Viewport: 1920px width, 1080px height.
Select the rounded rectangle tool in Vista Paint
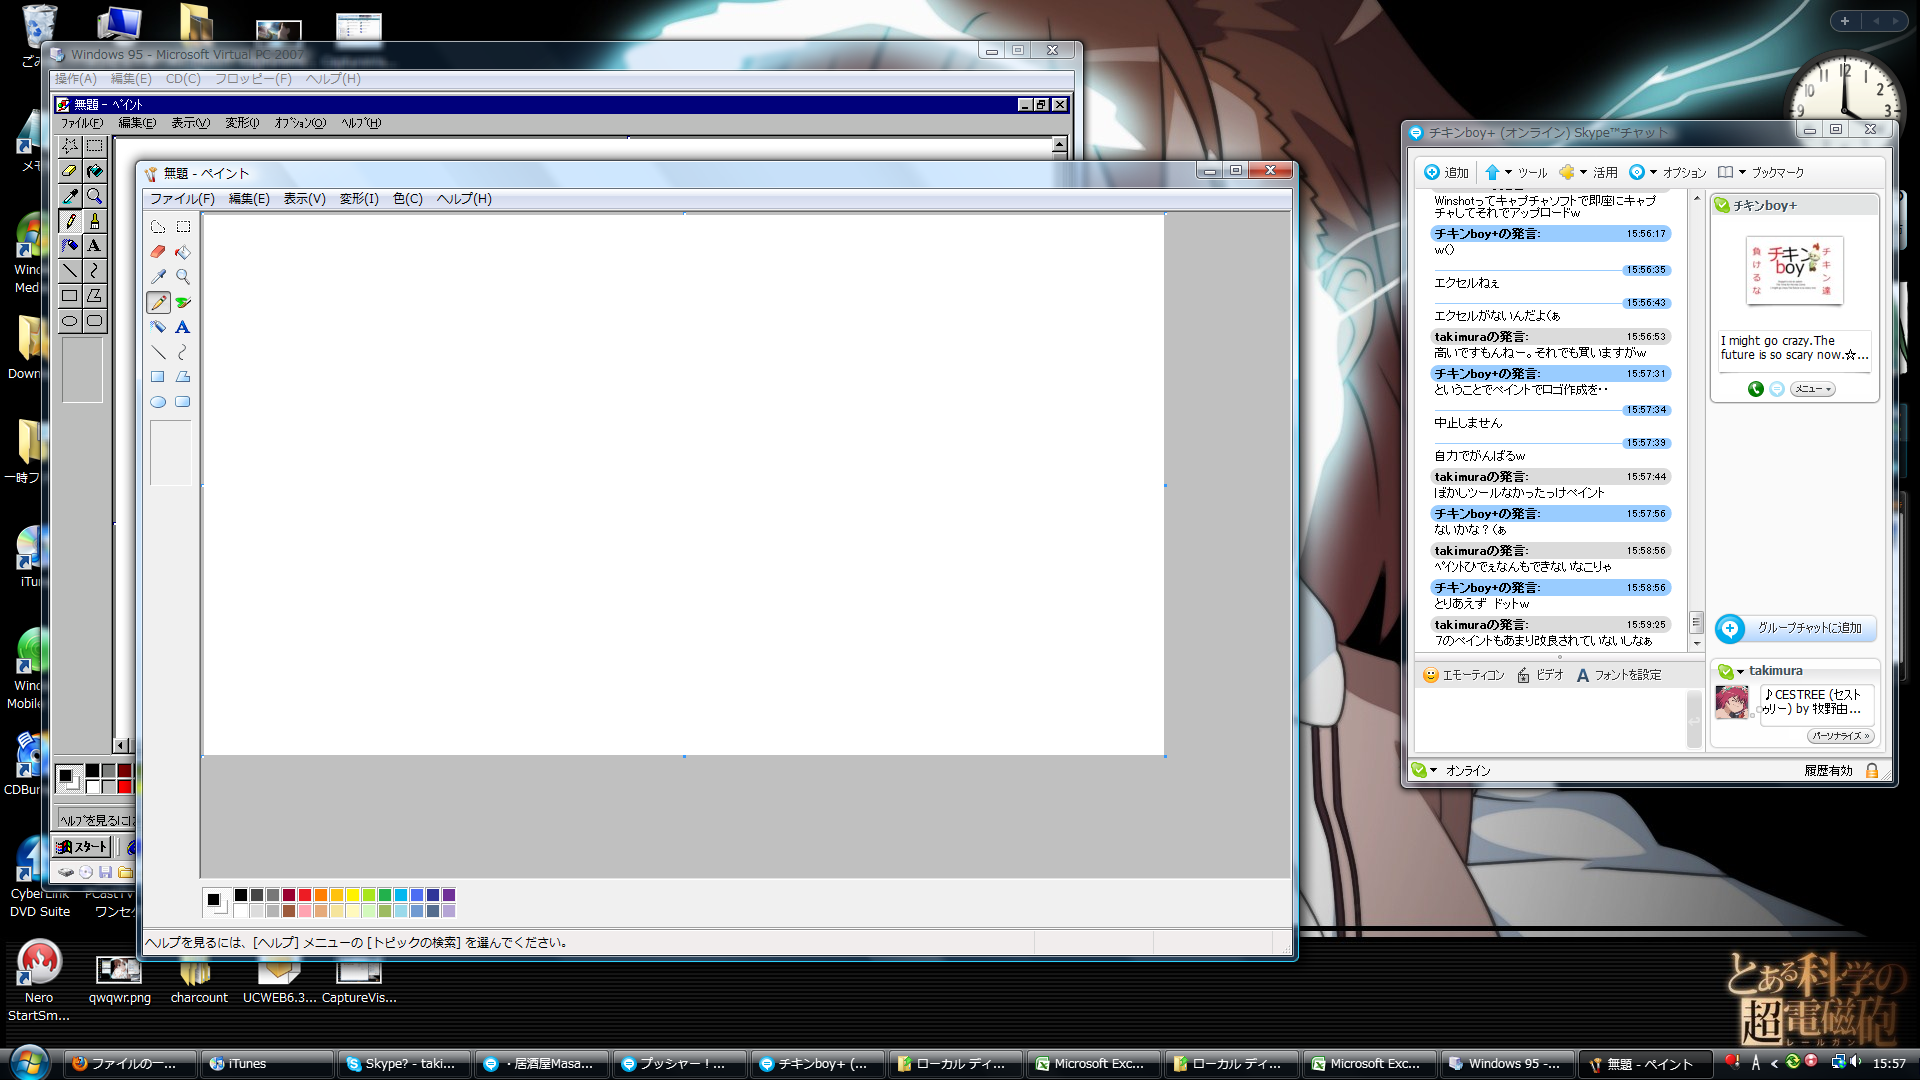tap(183, 402)
